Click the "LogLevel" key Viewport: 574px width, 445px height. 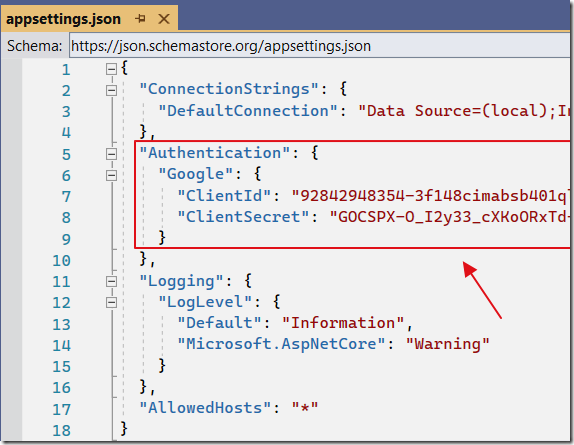[x=205, y=302]
